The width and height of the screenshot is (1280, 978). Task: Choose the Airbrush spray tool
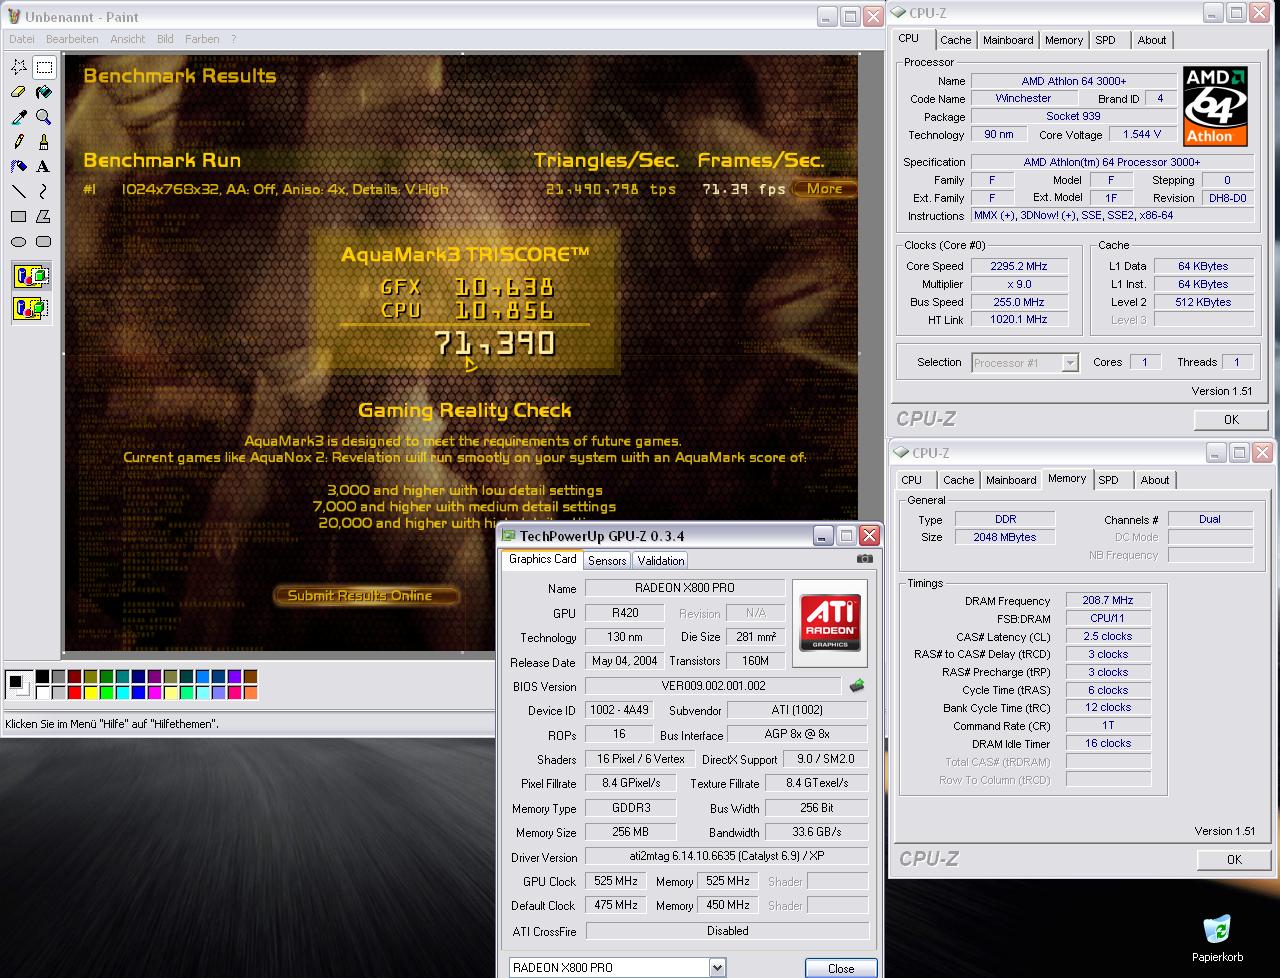pyautogui.click(x=19, y=167)
